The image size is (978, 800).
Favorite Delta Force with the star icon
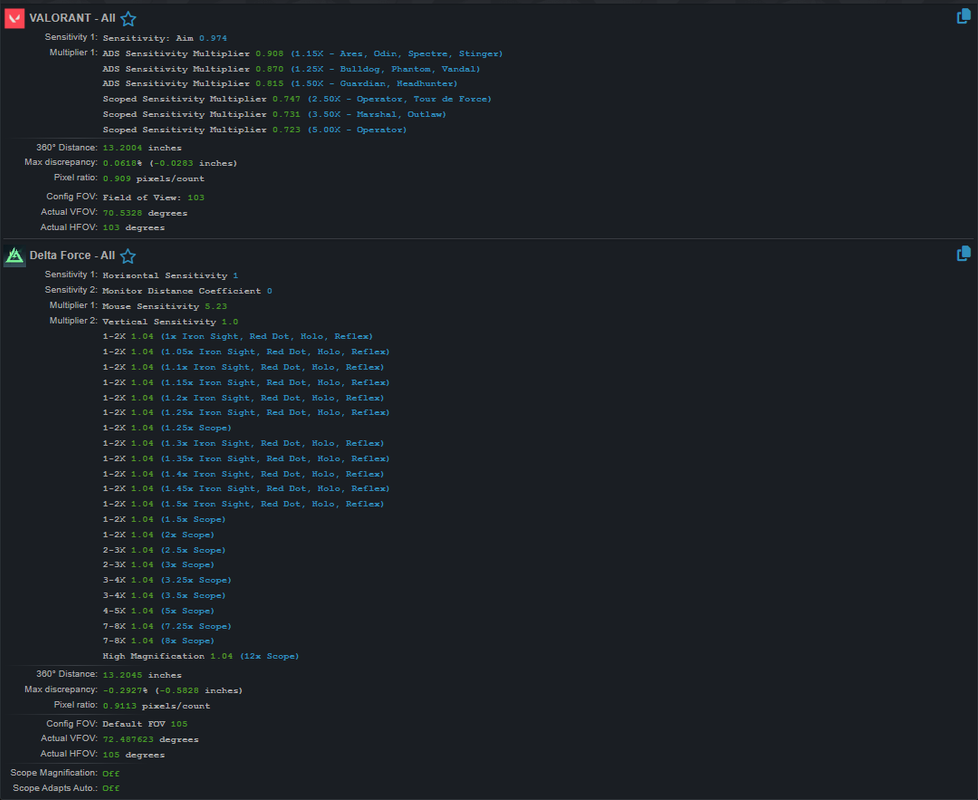(128, 256)
